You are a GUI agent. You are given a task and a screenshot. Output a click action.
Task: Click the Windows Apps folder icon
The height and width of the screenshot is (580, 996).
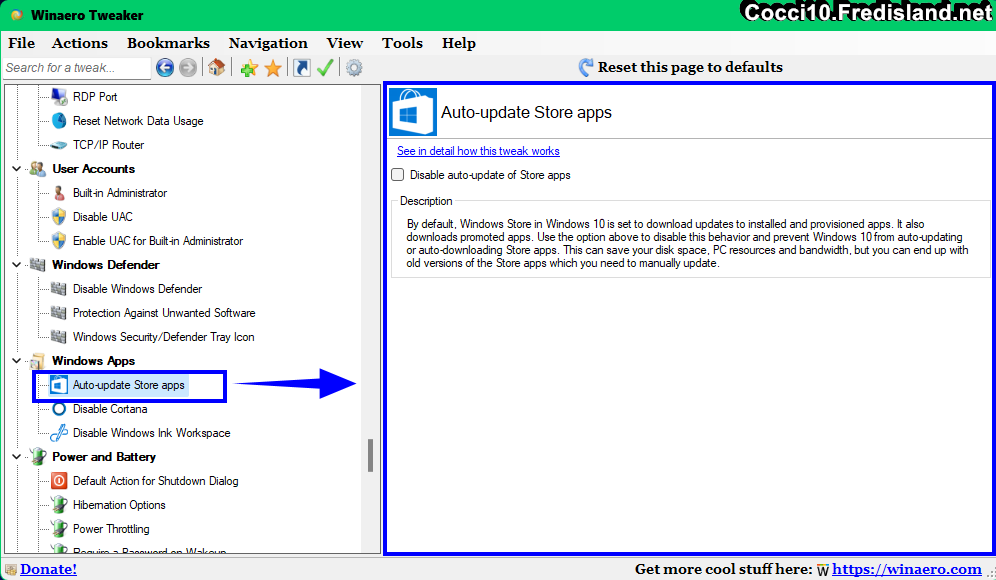(x=37, y=361)
